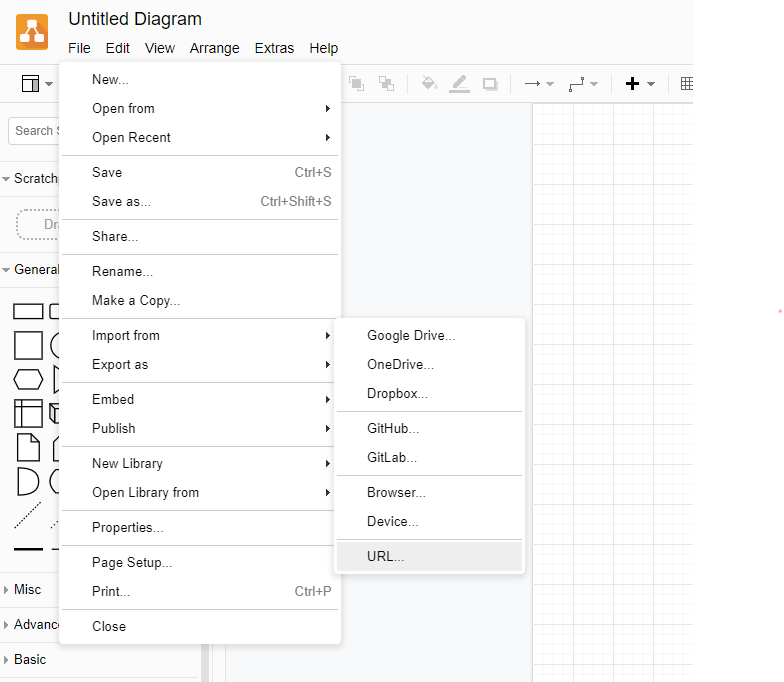Pick the document note shape
The image size is (784, 682).
(x=28, y=447)
